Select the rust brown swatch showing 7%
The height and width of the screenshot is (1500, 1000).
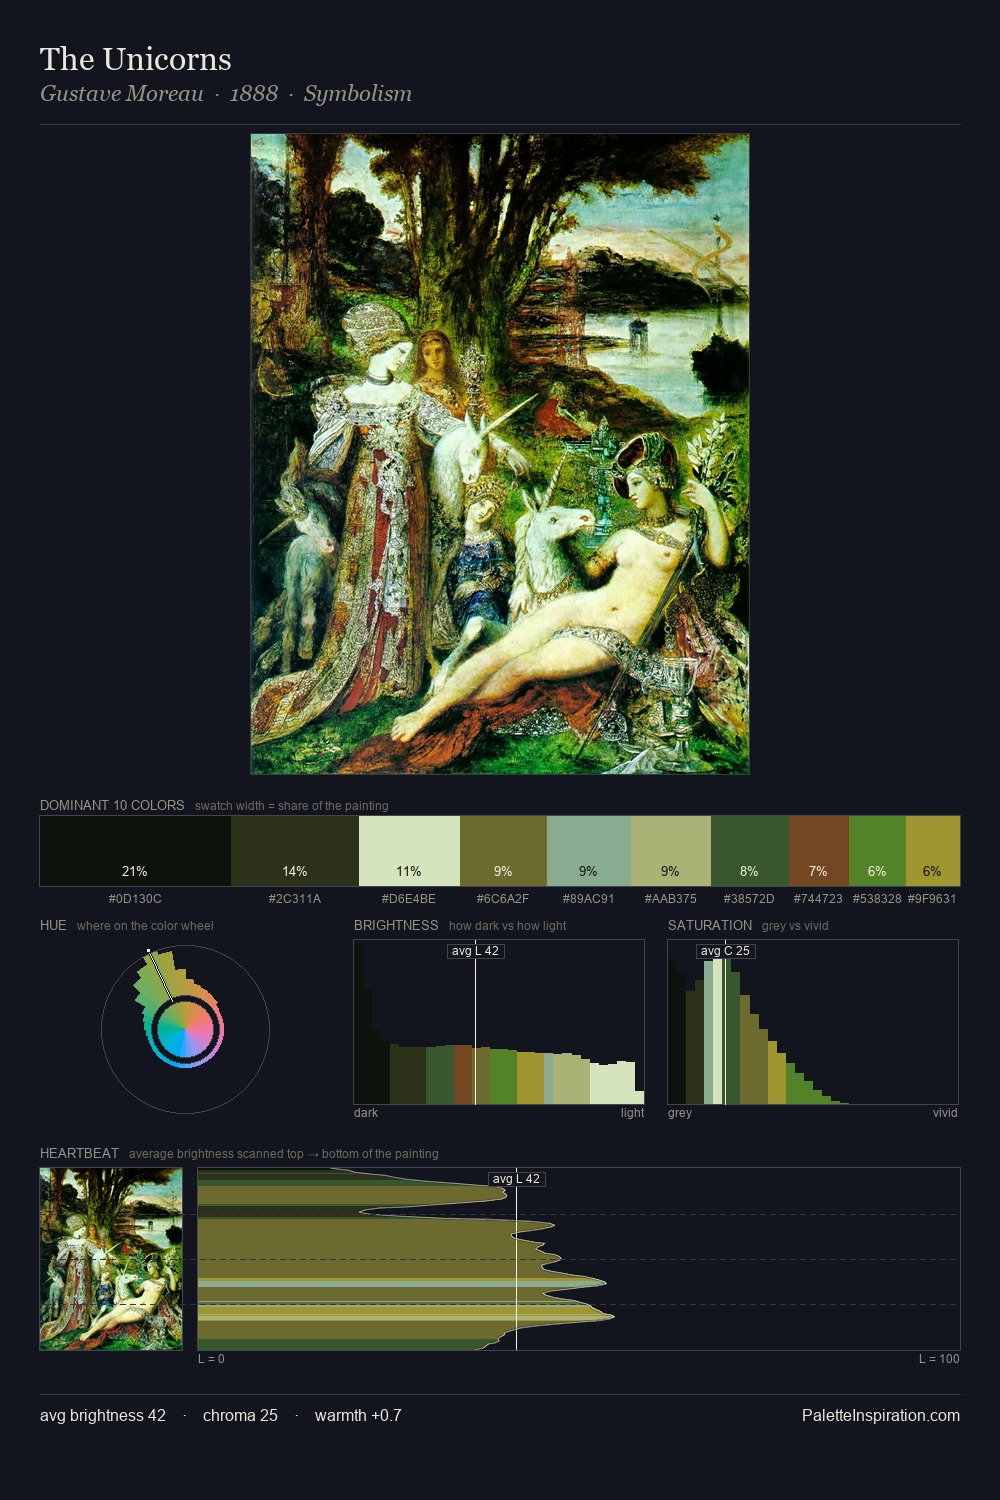click(819, 851)
